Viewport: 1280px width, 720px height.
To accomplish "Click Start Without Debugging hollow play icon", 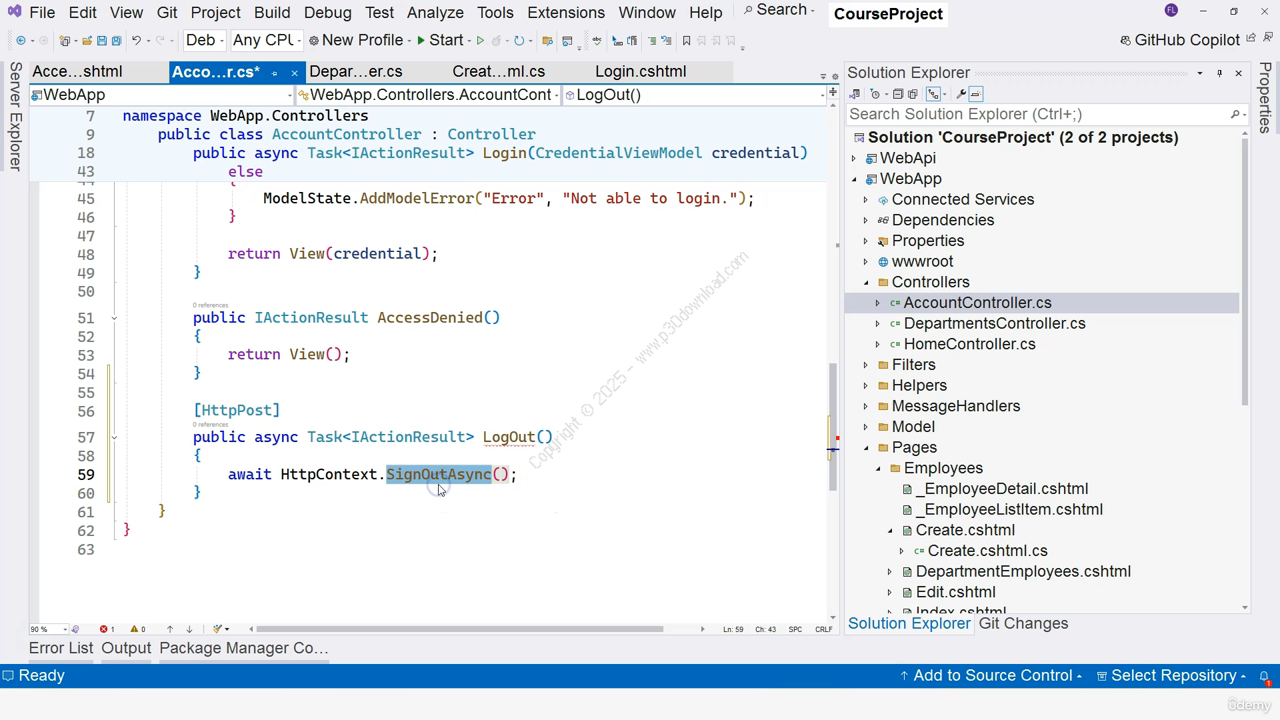I will 480,41.
